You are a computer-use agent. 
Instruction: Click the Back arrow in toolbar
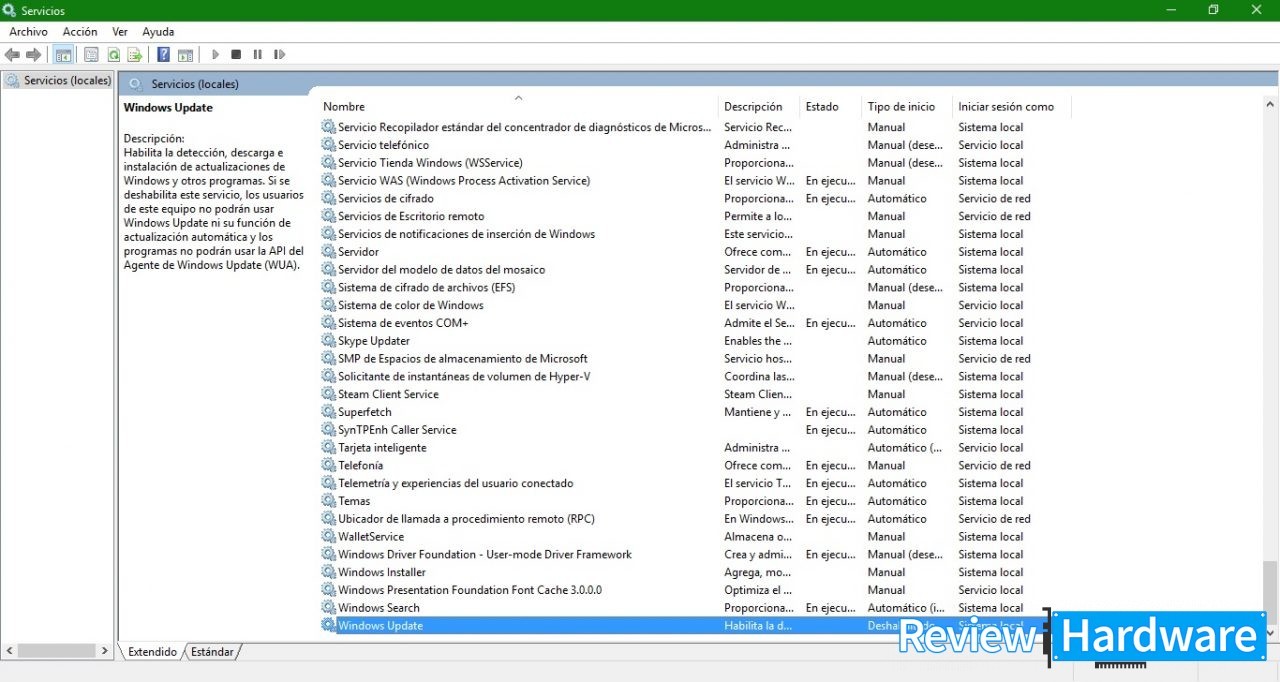coord(12,55)
